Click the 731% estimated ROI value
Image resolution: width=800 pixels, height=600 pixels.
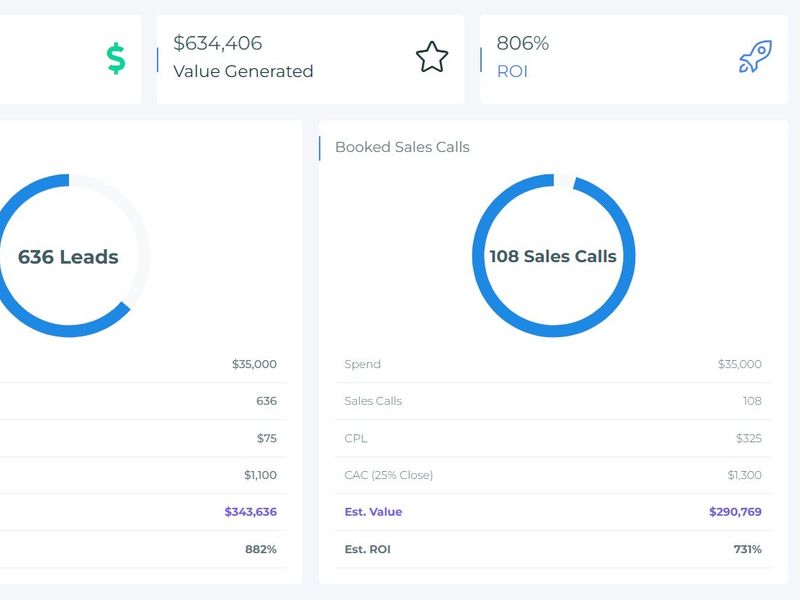pyautogui.click(x=746, y=549)
